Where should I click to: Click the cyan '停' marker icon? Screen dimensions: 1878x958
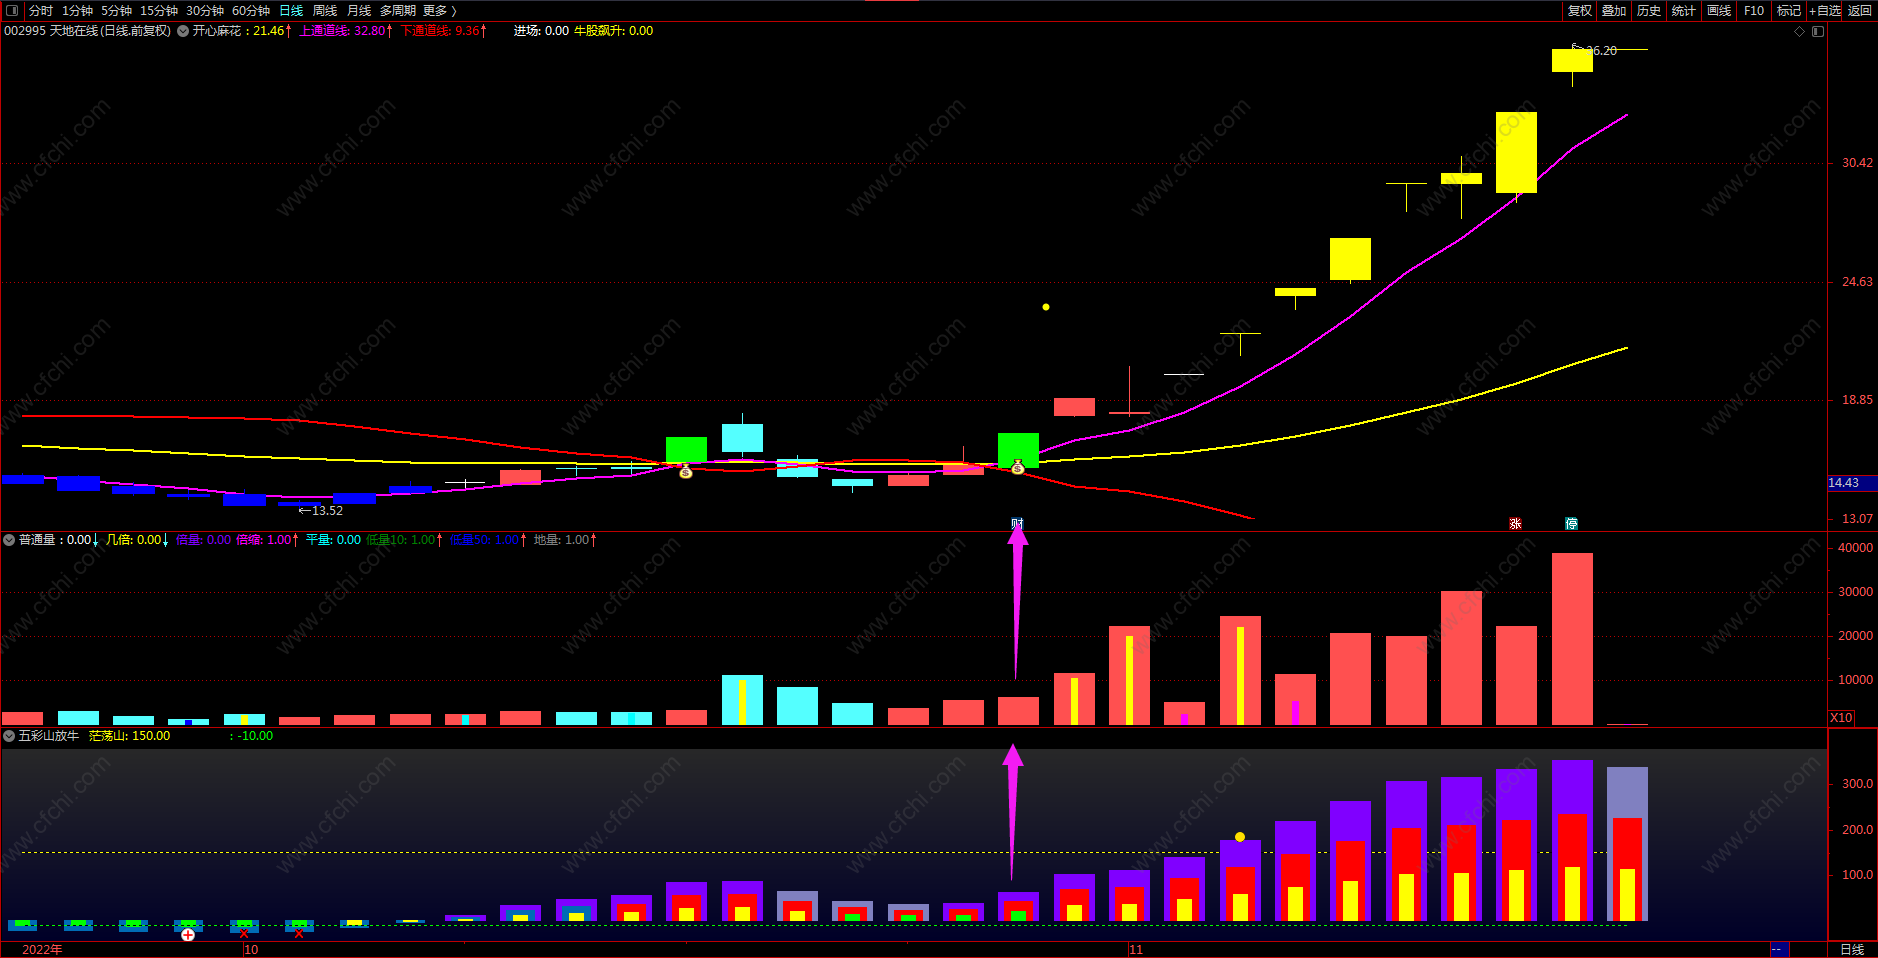[1571, 523]
